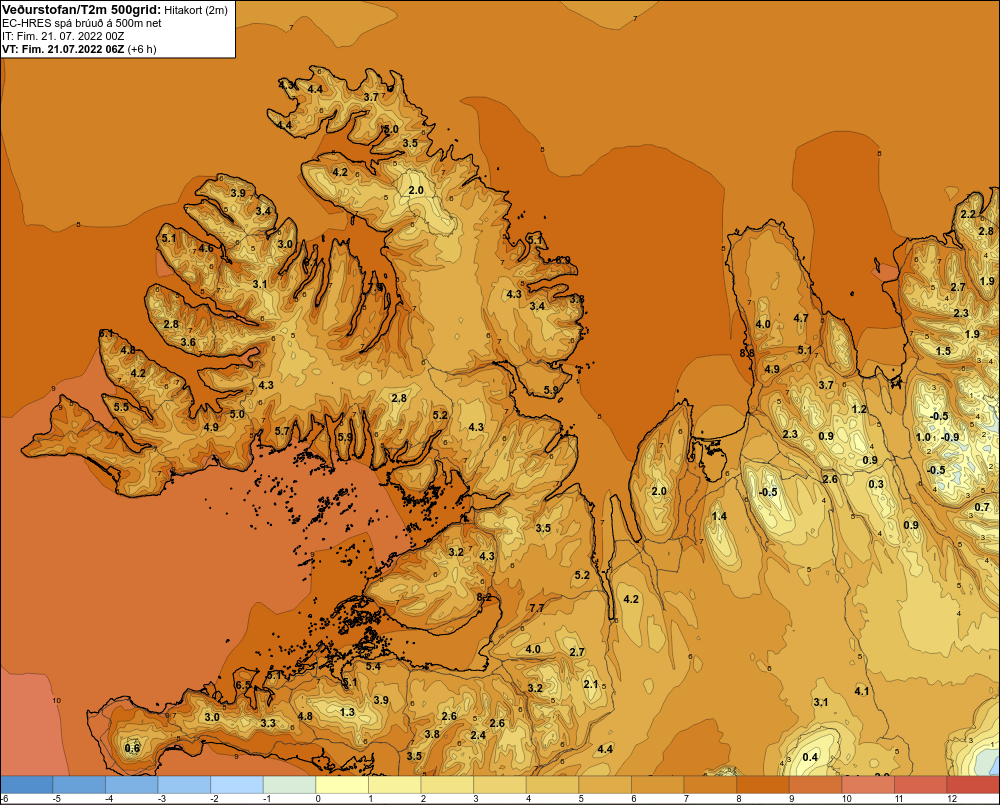Pick the legend color between -2 and -1
1000x805 pixels.
pos(237,785)
